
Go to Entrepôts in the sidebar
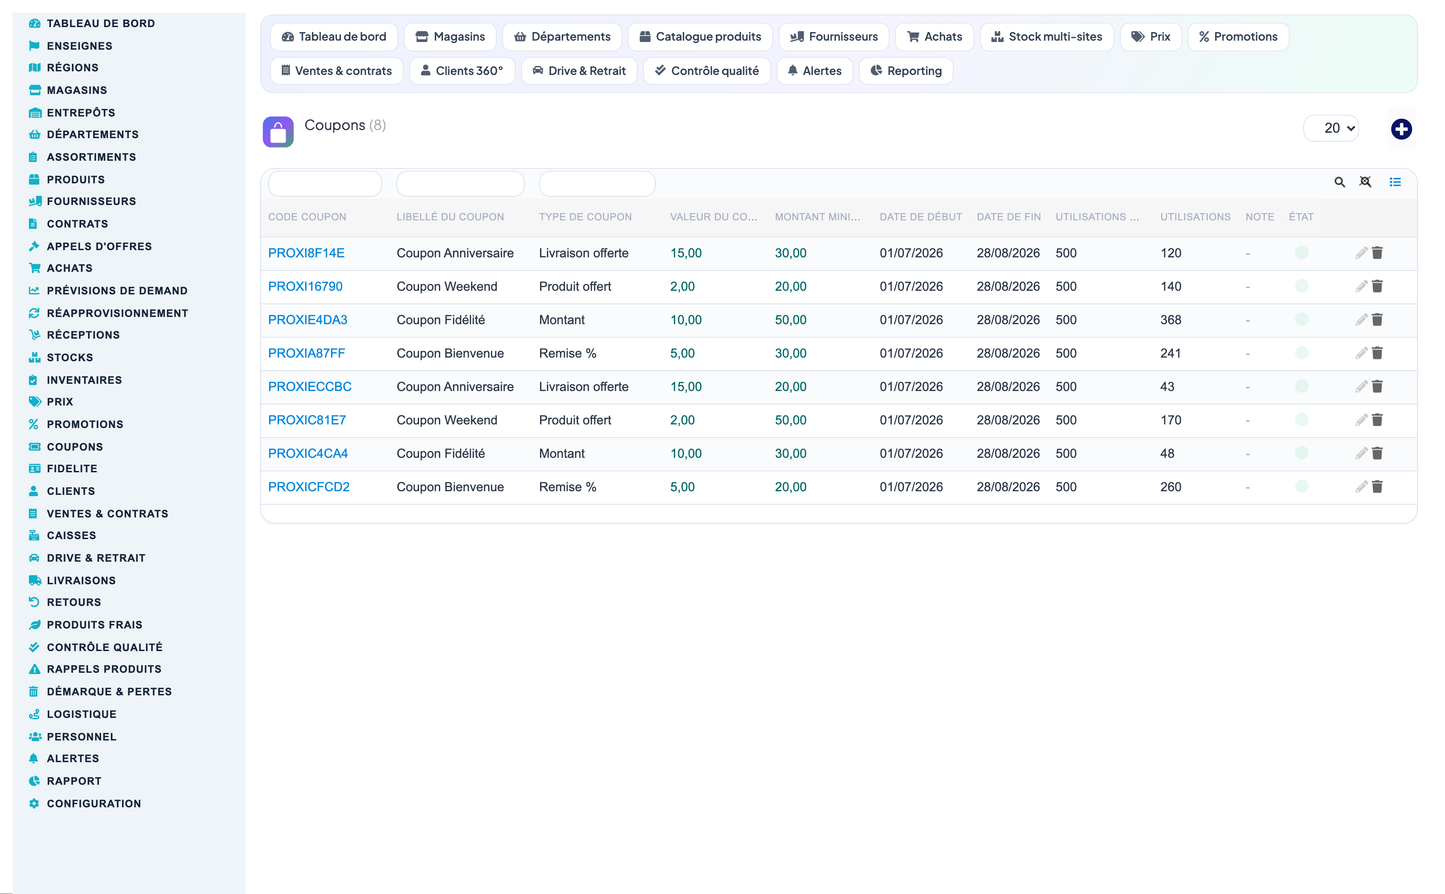point(81,113)
